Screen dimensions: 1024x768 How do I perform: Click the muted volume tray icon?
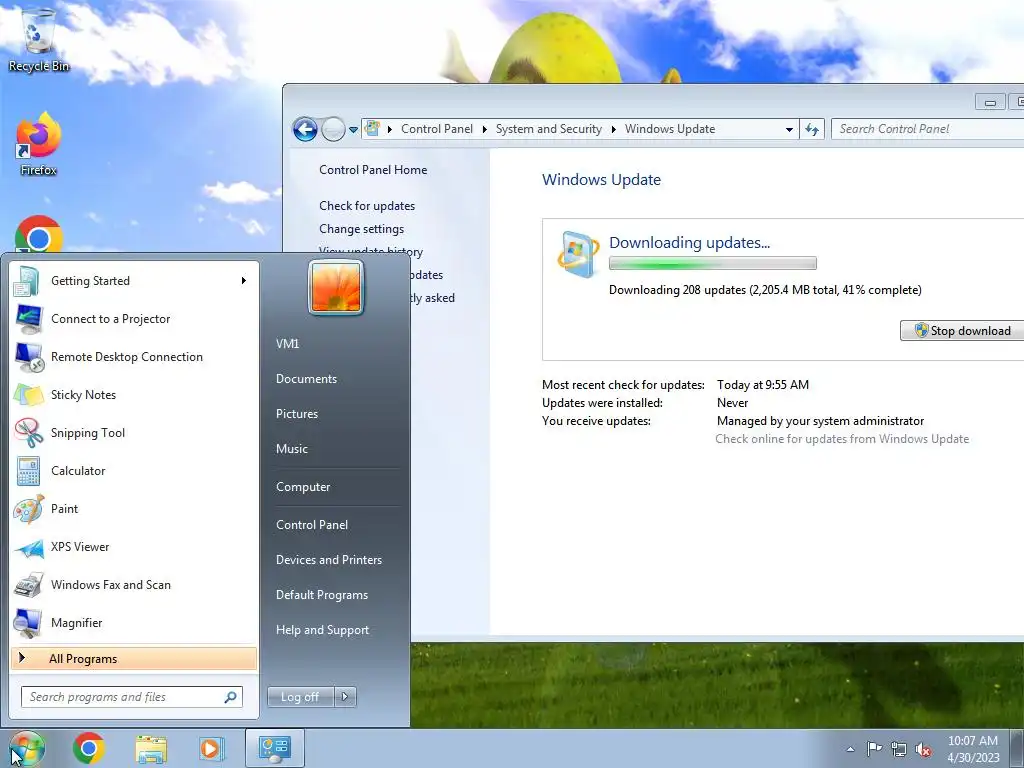[923, 749]
